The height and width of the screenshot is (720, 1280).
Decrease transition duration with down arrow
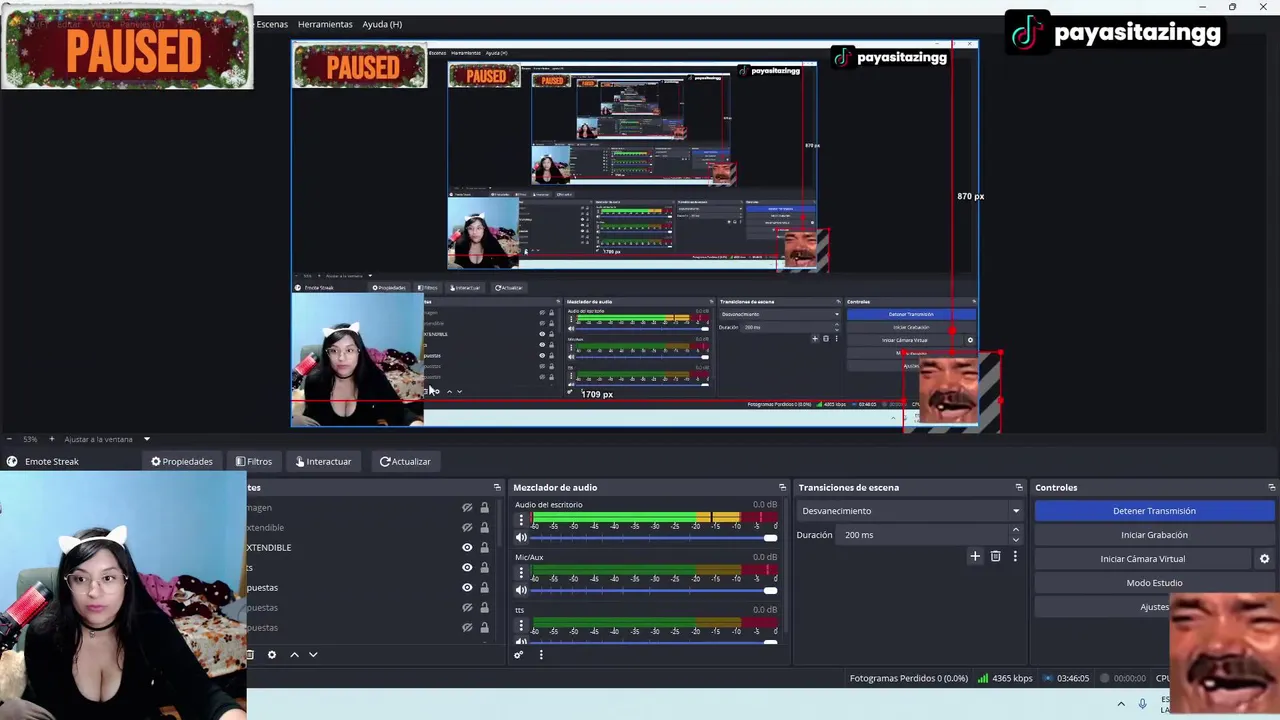coord(1016,539)
